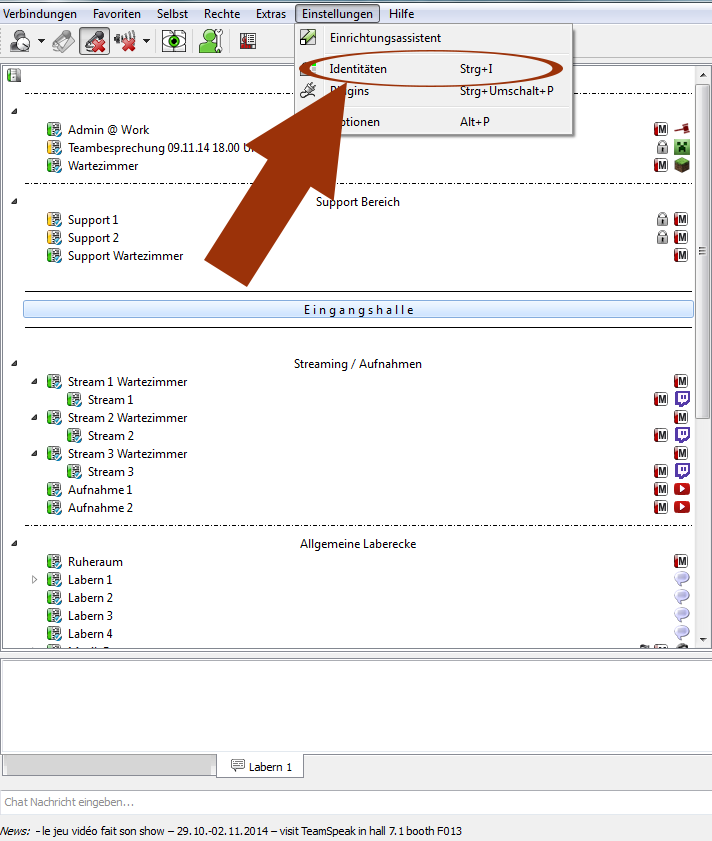Click the creeper icon on Teambesprechung row
This screenshot has width=712, height=841.
[x=682, y=147]
